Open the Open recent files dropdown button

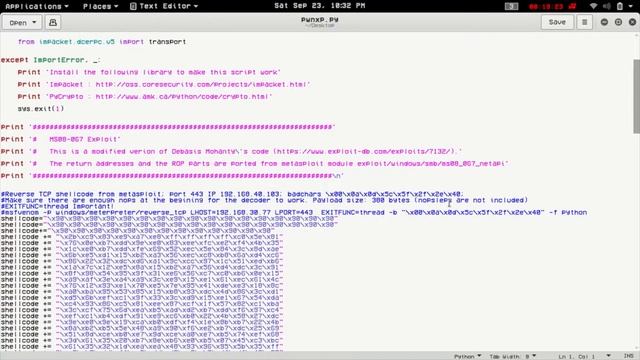pyautogui.click(x=22, y=22)
